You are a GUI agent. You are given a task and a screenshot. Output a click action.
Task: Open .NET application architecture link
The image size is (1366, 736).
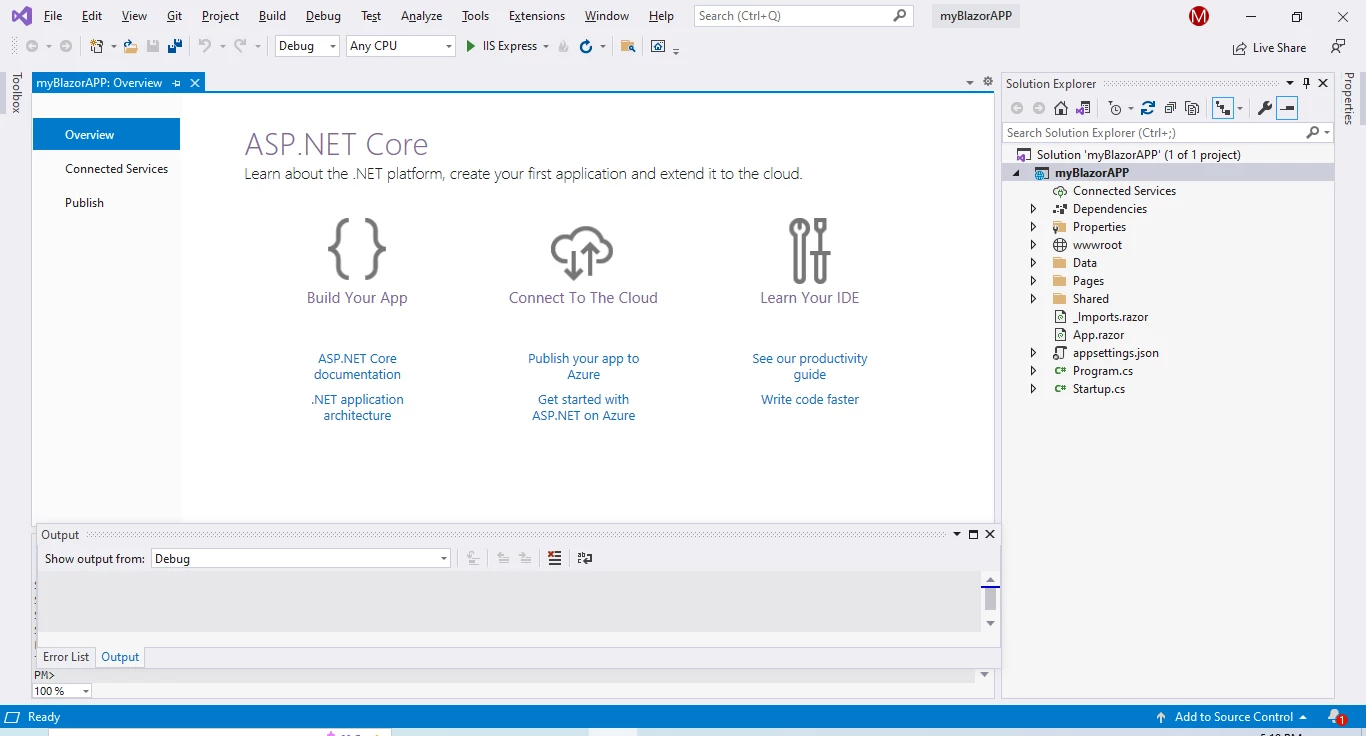coord(357,407)
